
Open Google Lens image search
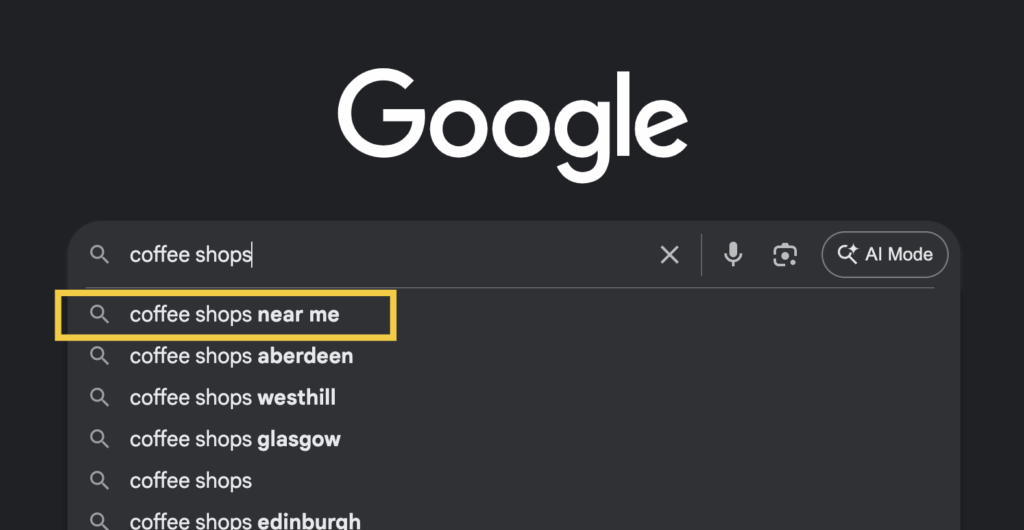(785, 255)
